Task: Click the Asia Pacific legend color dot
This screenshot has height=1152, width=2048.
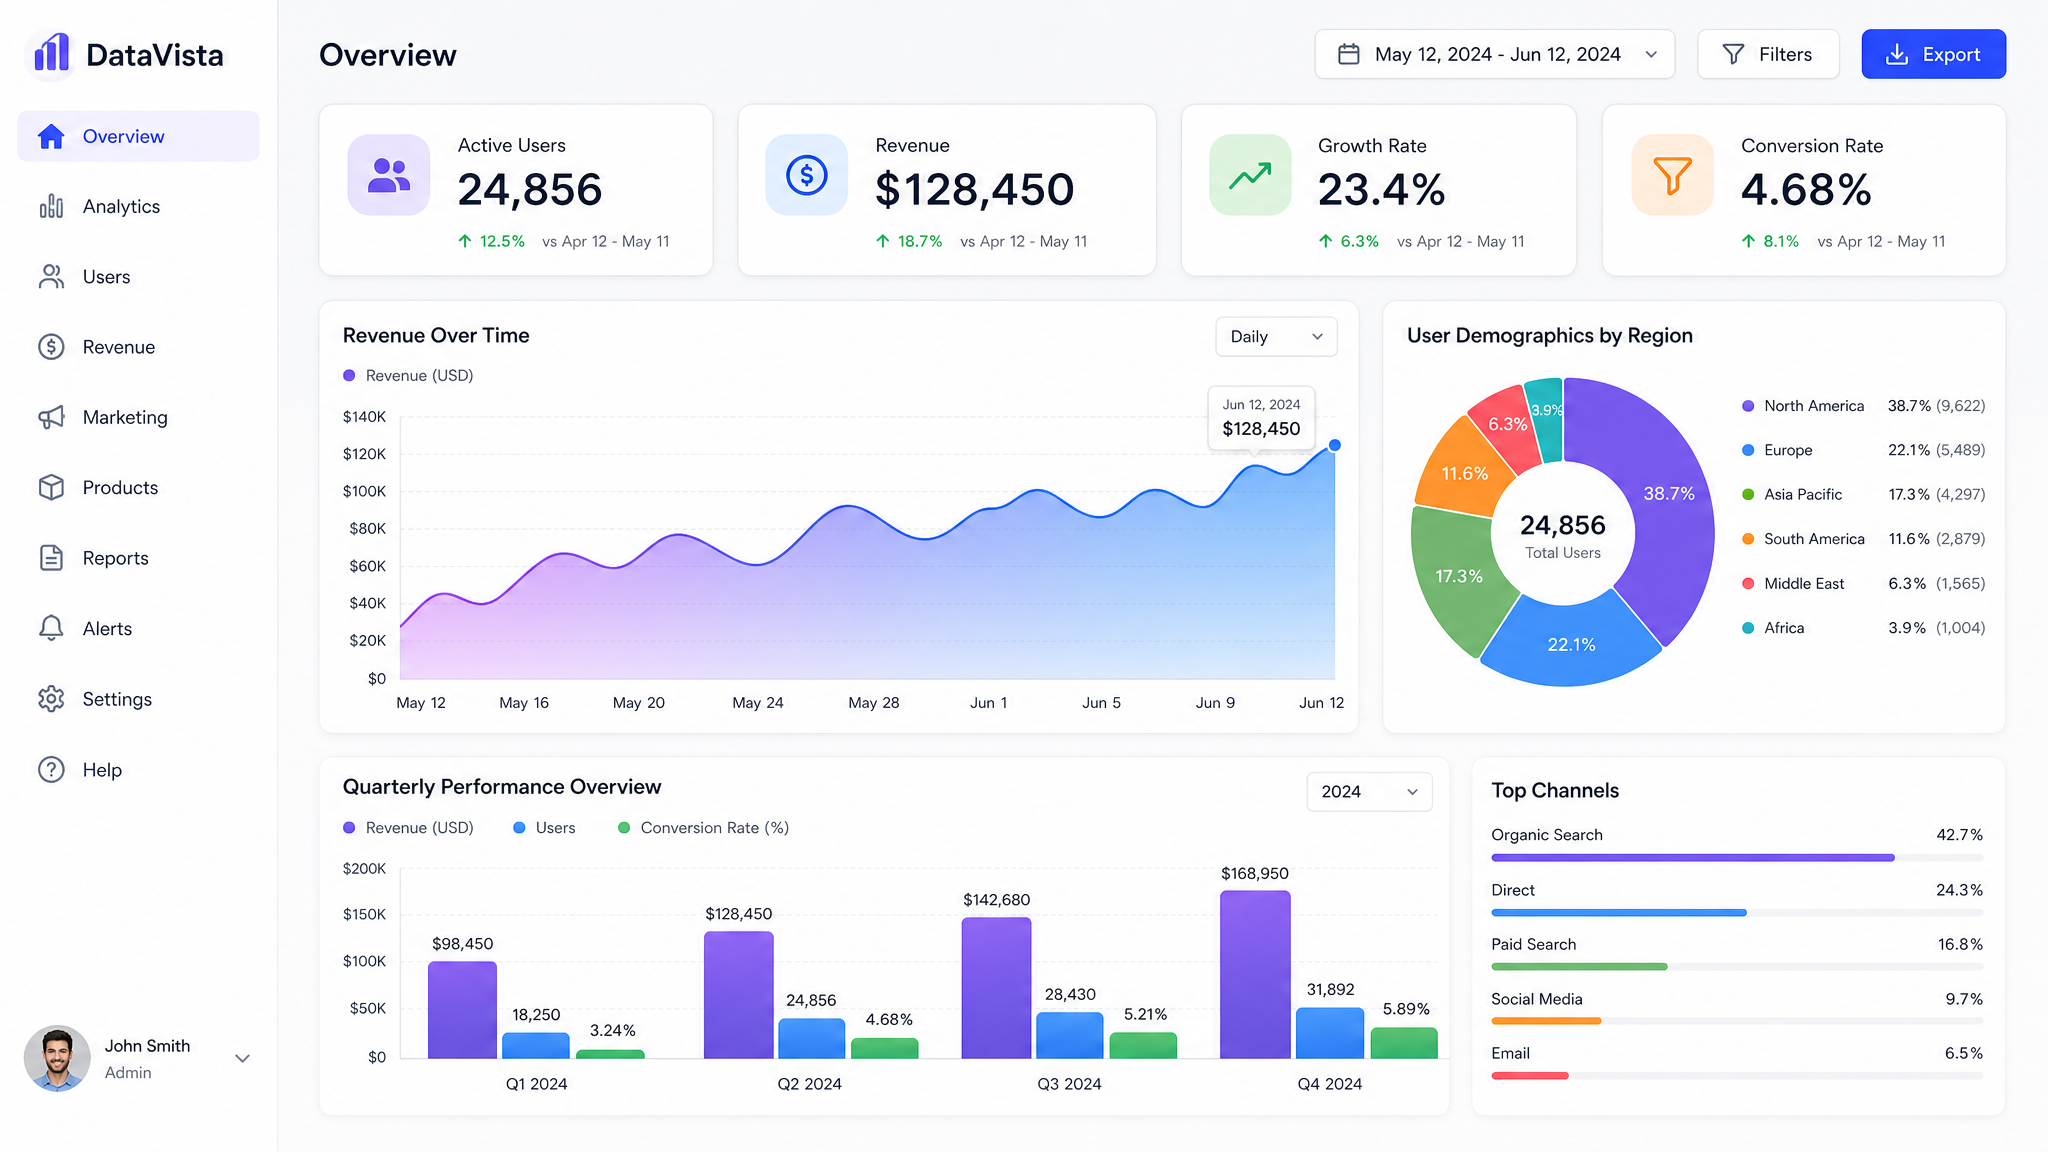Action: coord(1748,494)
